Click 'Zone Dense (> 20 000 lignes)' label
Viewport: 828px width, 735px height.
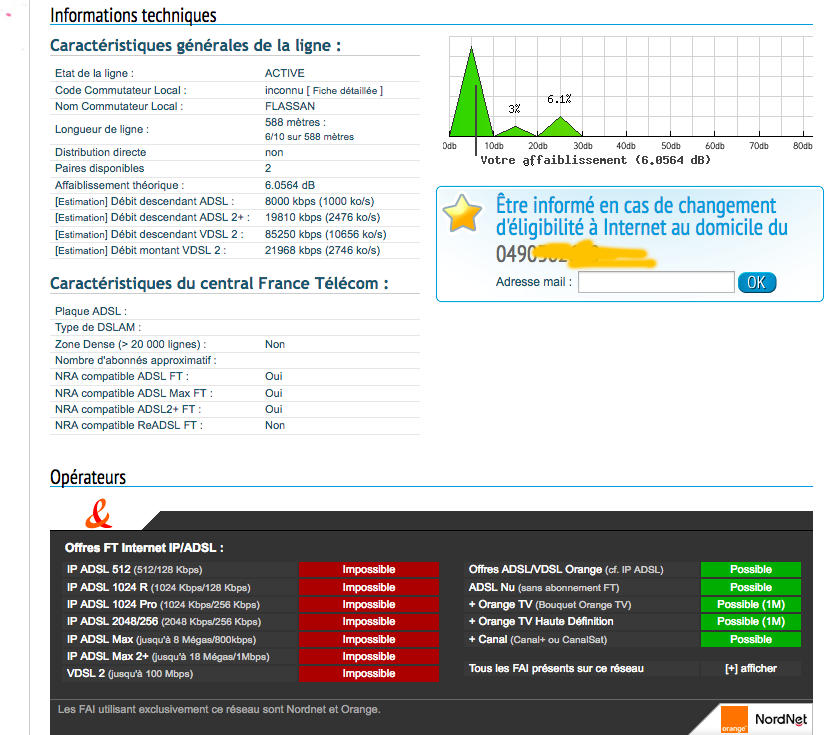click(130, 344)
